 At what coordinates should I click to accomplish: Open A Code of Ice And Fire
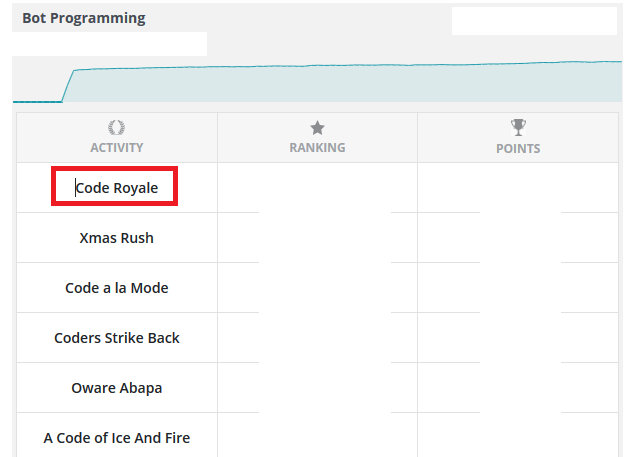[117, 438]
